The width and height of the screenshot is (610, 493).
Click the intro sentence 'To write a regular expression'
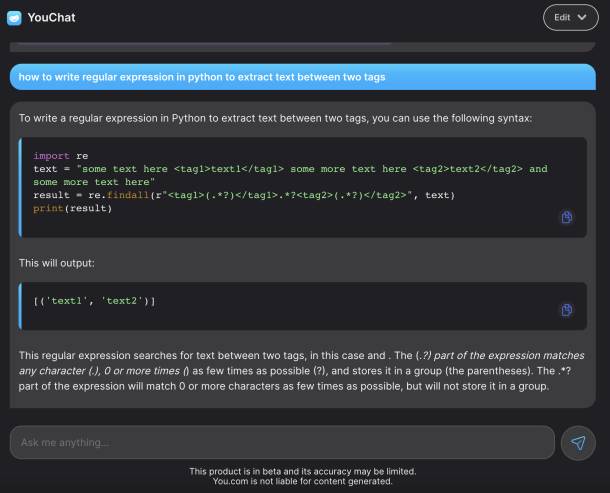click(275, 118)
